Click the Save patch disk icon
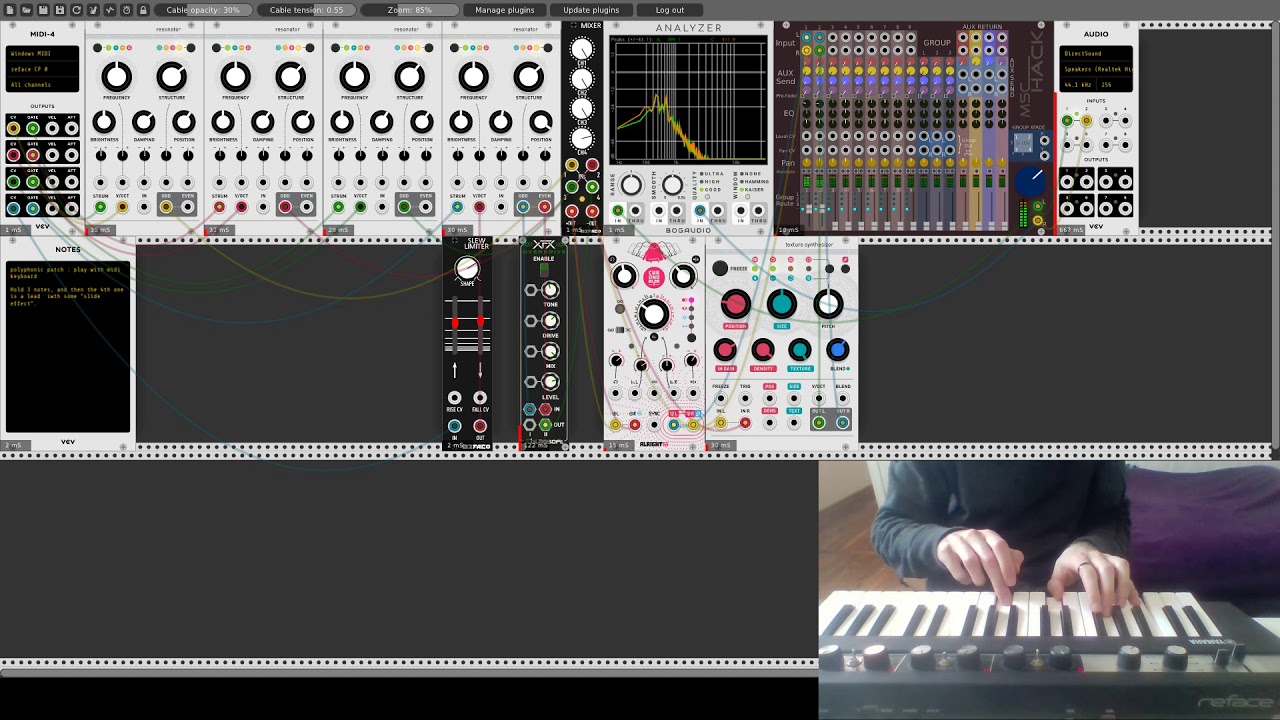The image size is (1280, 720). pos(43,10)
